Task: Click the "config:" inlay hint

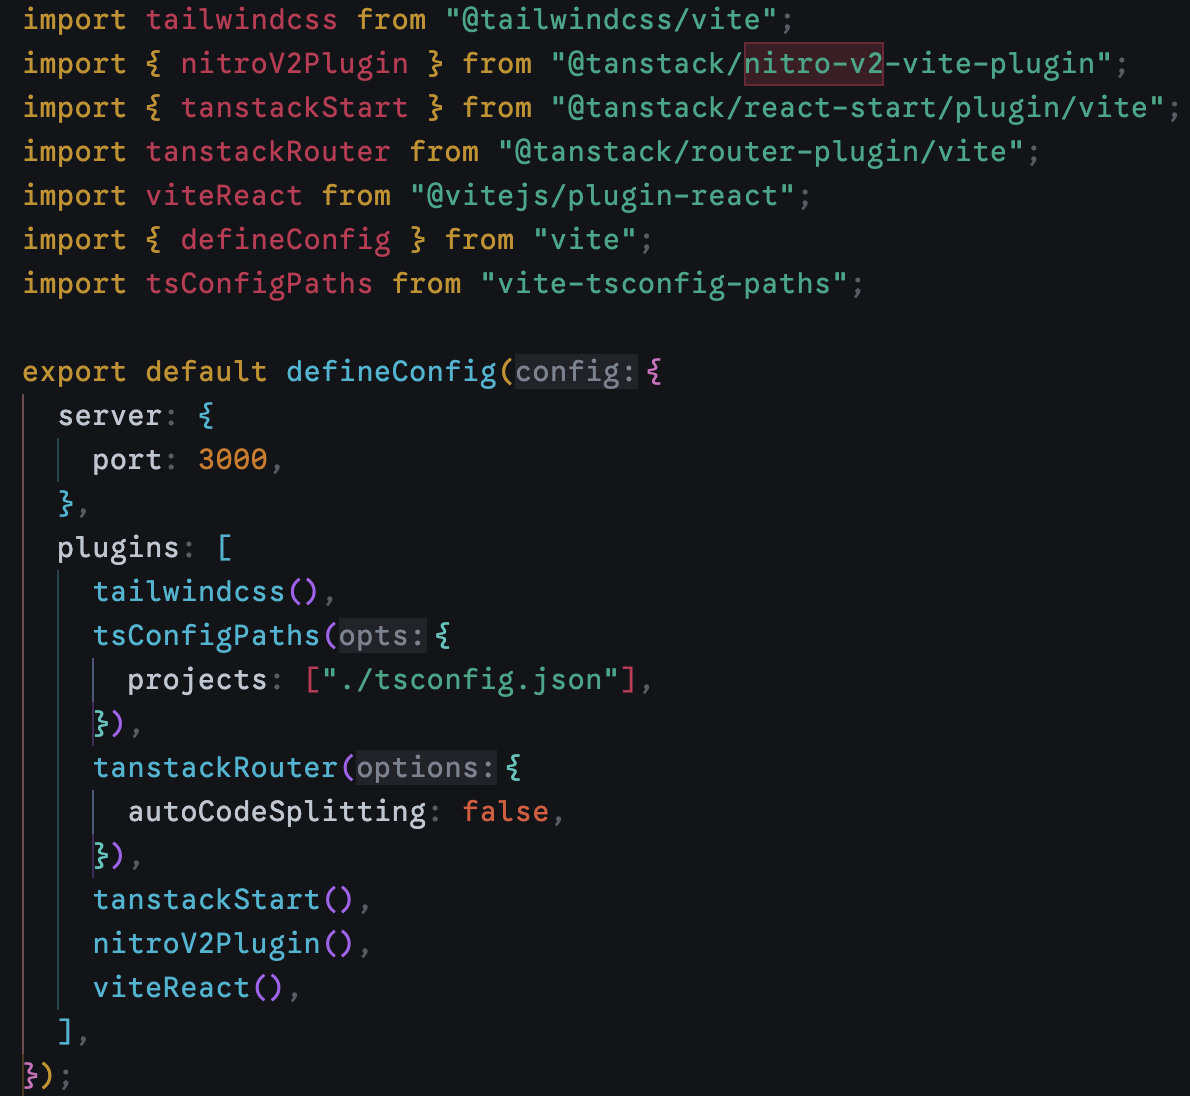Action: [x=576, y=372]
